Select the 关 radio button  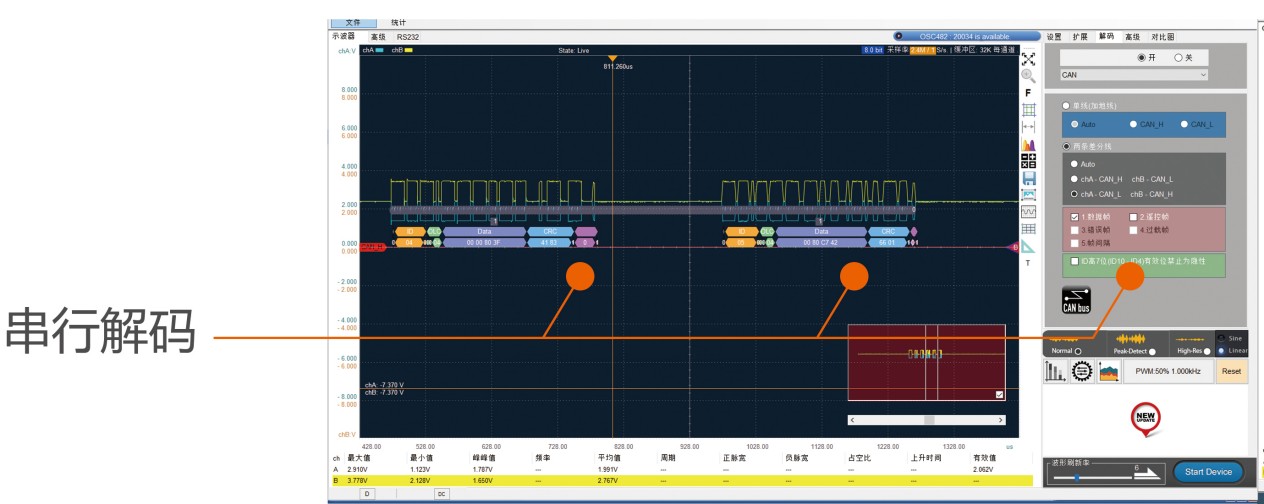tap(1178, 58)
